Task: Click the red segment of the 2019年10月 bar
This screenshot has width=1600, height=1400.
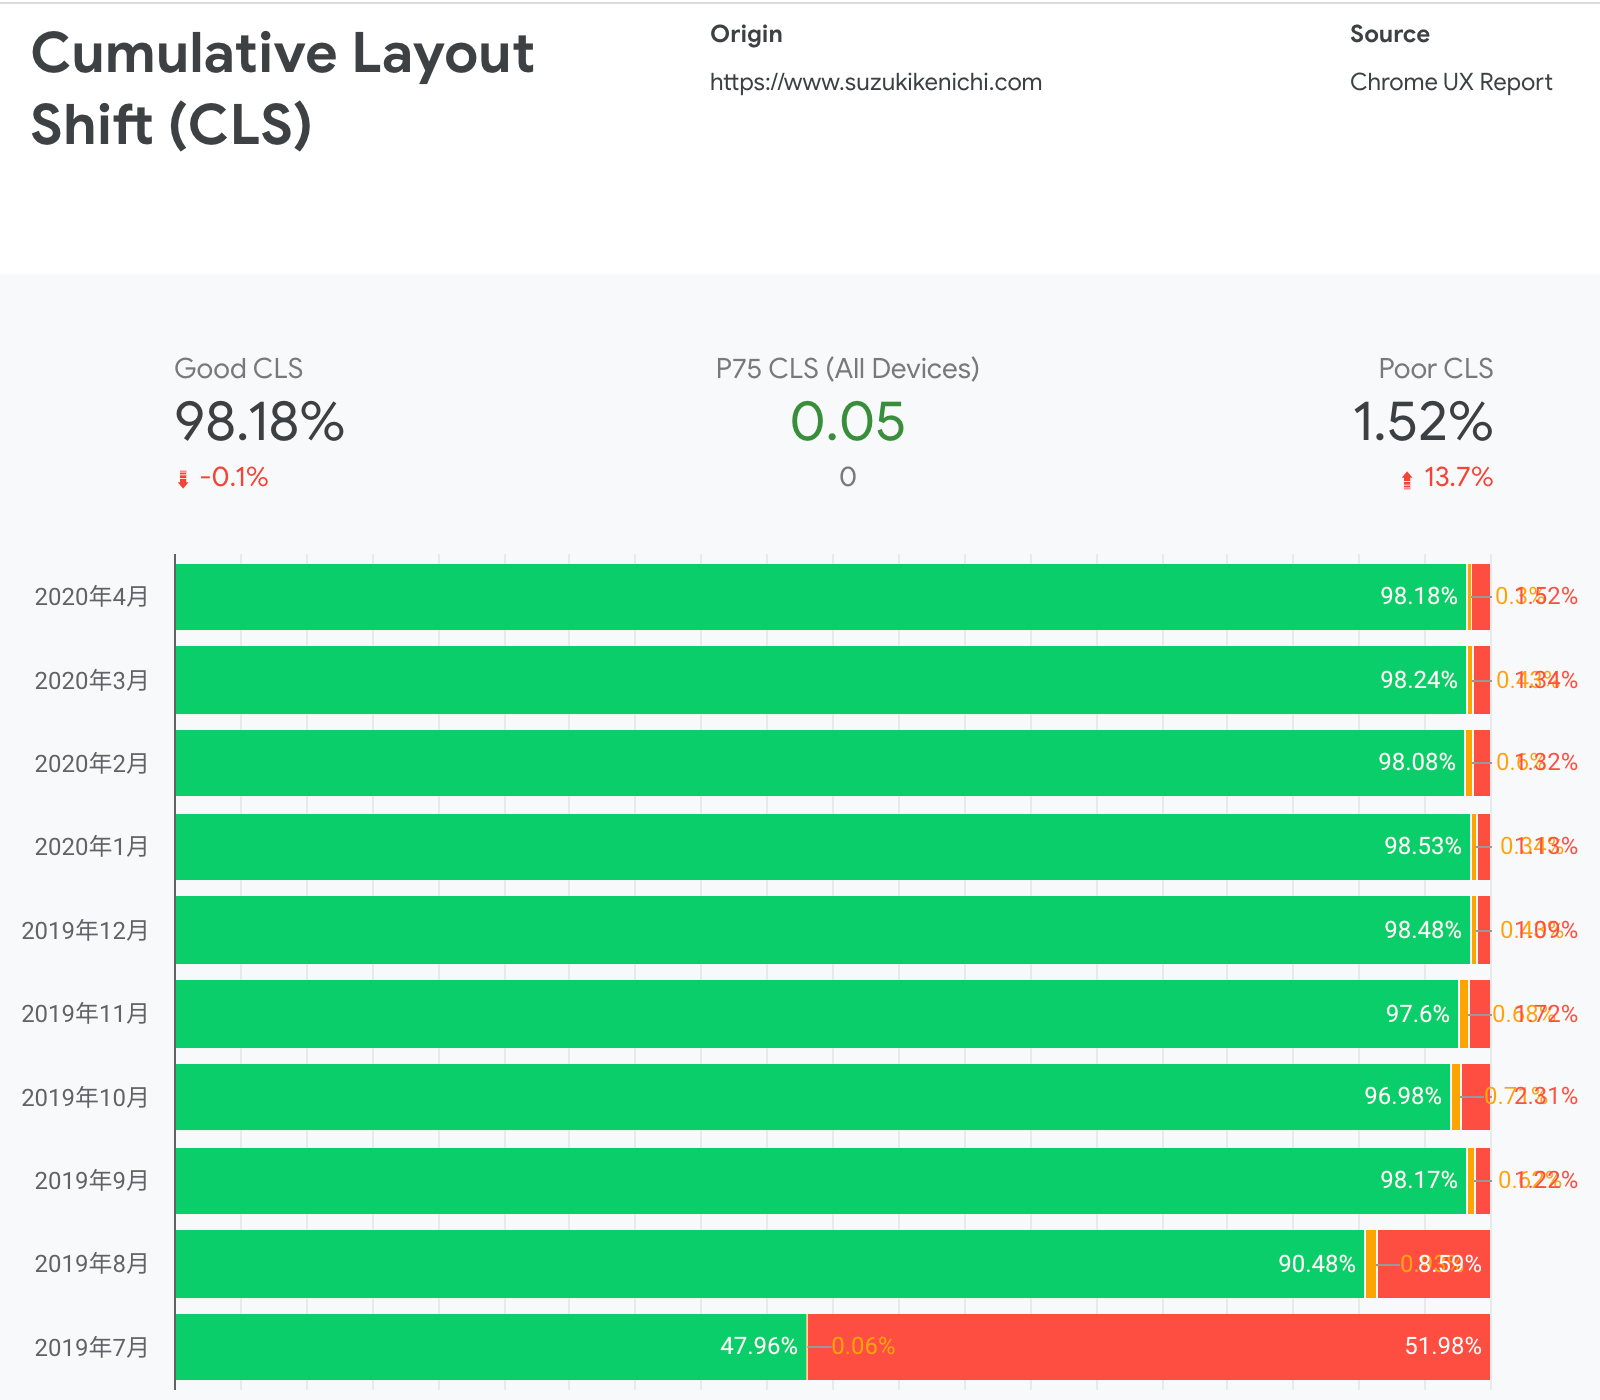Action: coord(1476,1097)
